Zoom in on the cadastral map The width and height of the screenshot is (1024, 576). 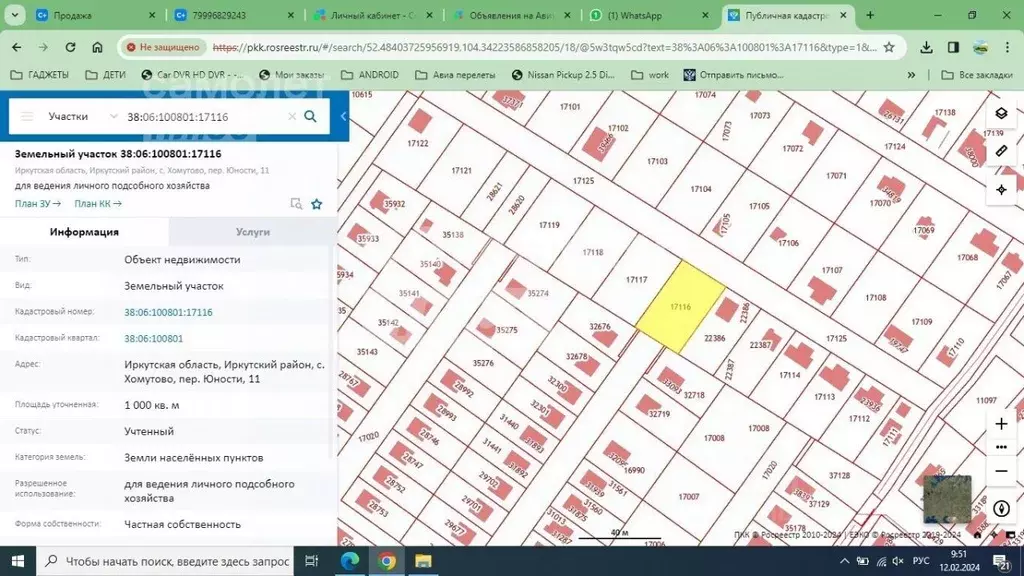[1001, 424]
